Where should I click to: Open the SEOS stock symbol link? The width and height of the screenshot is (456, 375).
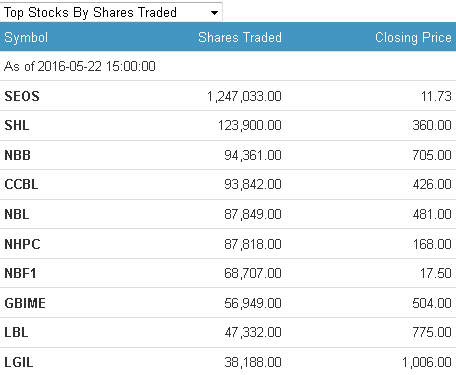pos(22,96)
